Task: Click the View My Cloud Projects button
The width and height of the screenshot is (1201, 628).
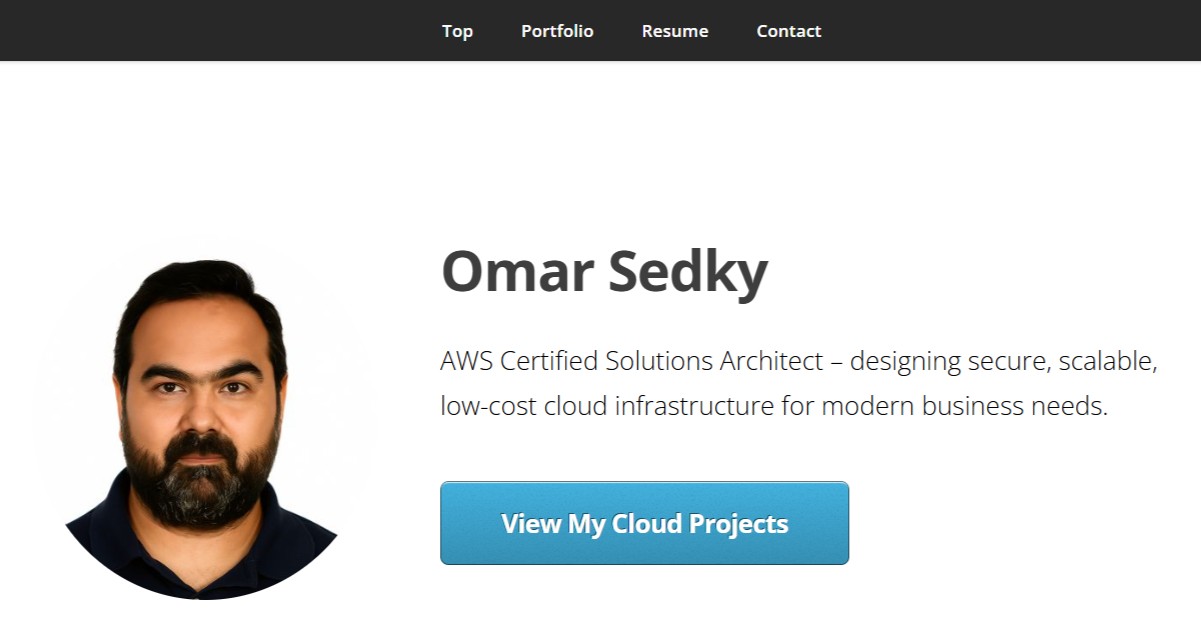Action: (x=644, y=522)
